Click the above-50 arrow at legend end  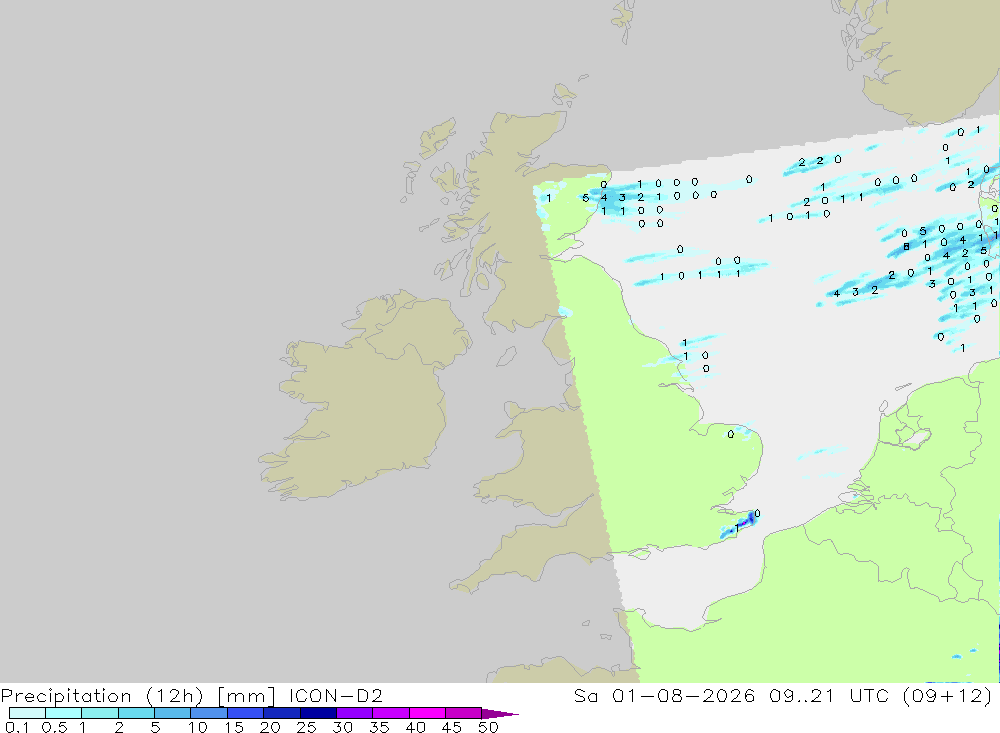coord(499,714)
